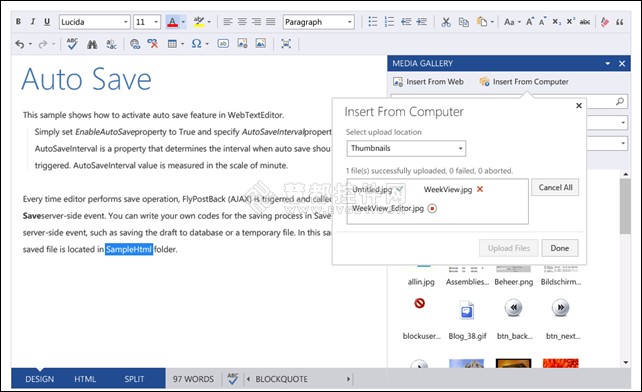Open the Thumbnails upload location dropdown

pos(406,148)
